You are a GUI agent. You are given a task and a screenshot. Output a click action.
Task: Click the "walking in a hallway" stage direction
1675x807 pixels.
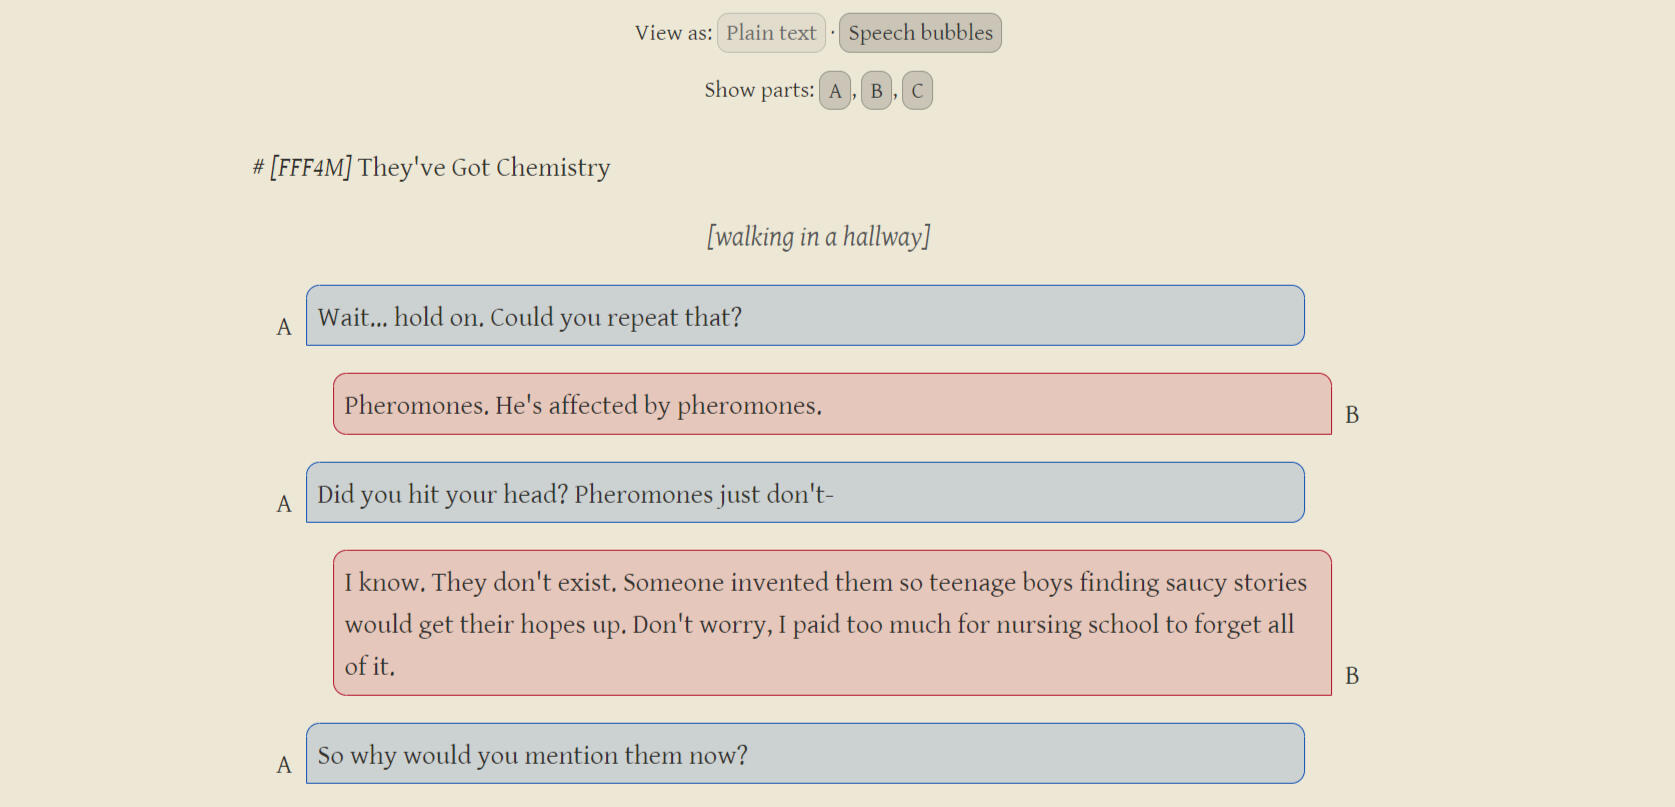[x=818, y=237]
